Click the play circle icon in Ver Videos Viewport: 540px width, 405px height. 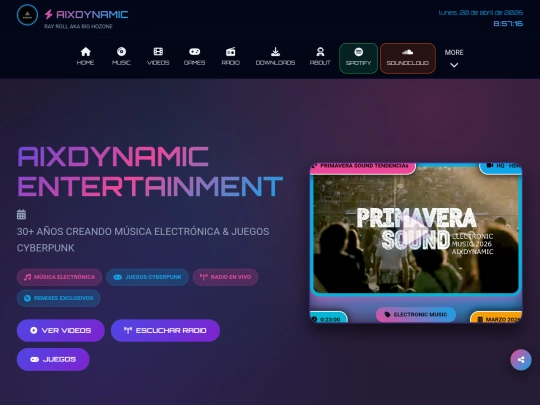pos(33,330)
